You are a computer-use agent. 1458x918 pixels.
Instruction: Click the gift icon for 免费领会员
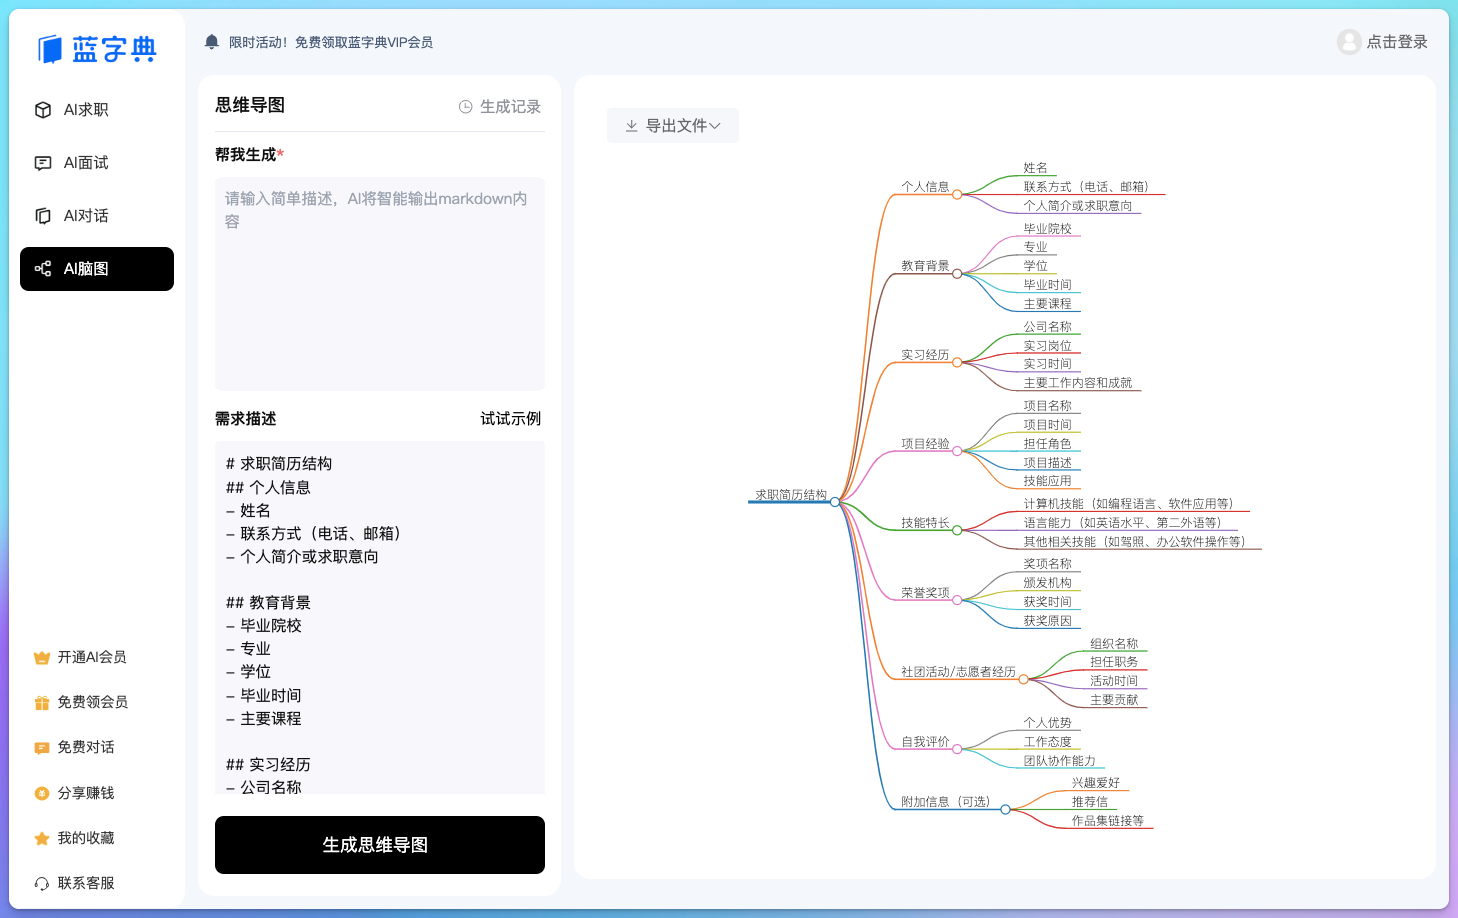click(42, 703)
